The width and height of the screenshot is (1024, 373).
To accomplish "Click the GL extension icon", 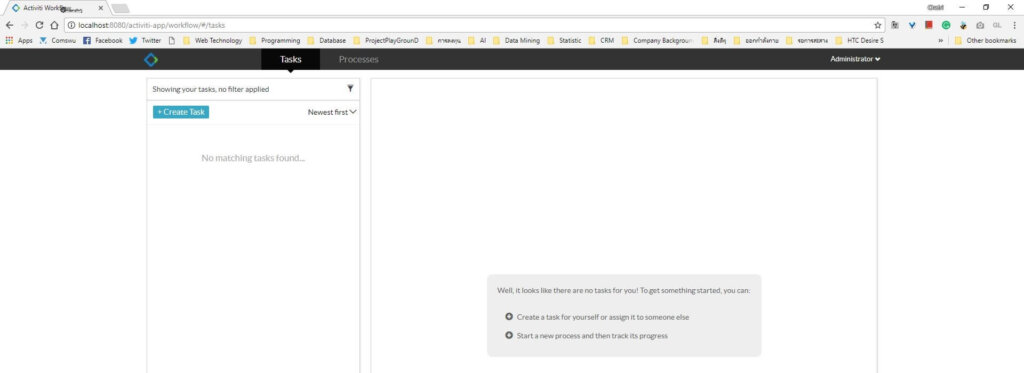I will click(997, 25).
